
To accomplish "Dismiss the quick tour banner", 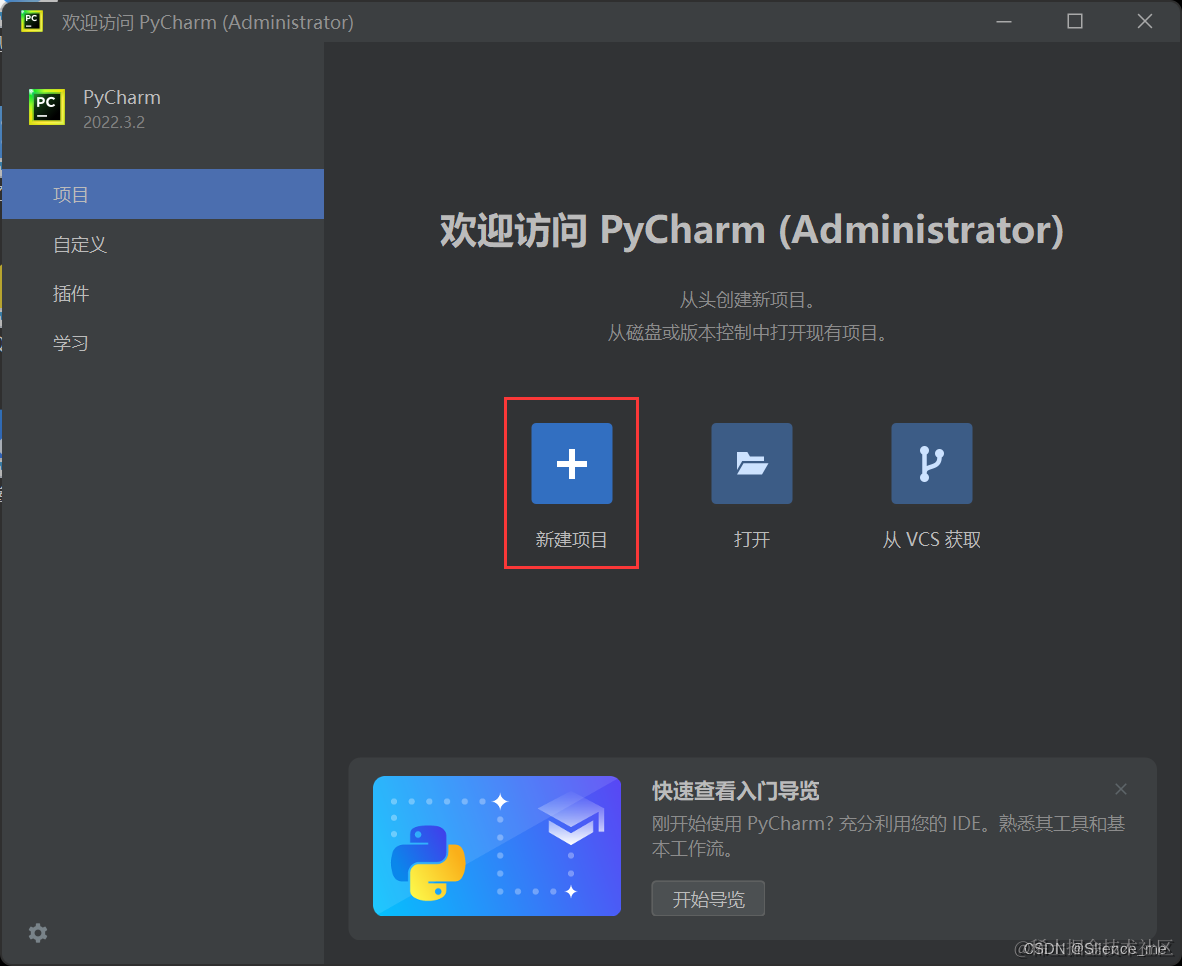I will click(1121, 789).
